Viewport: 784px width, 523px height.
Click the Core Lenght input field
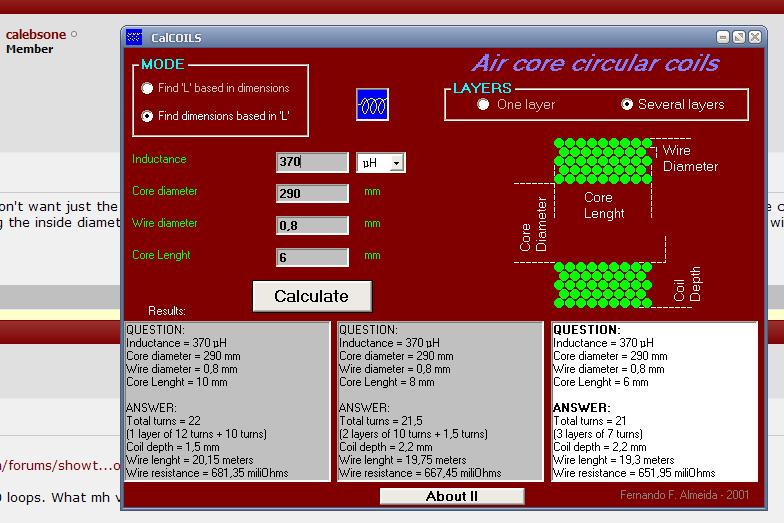click(x=312, y=258)
